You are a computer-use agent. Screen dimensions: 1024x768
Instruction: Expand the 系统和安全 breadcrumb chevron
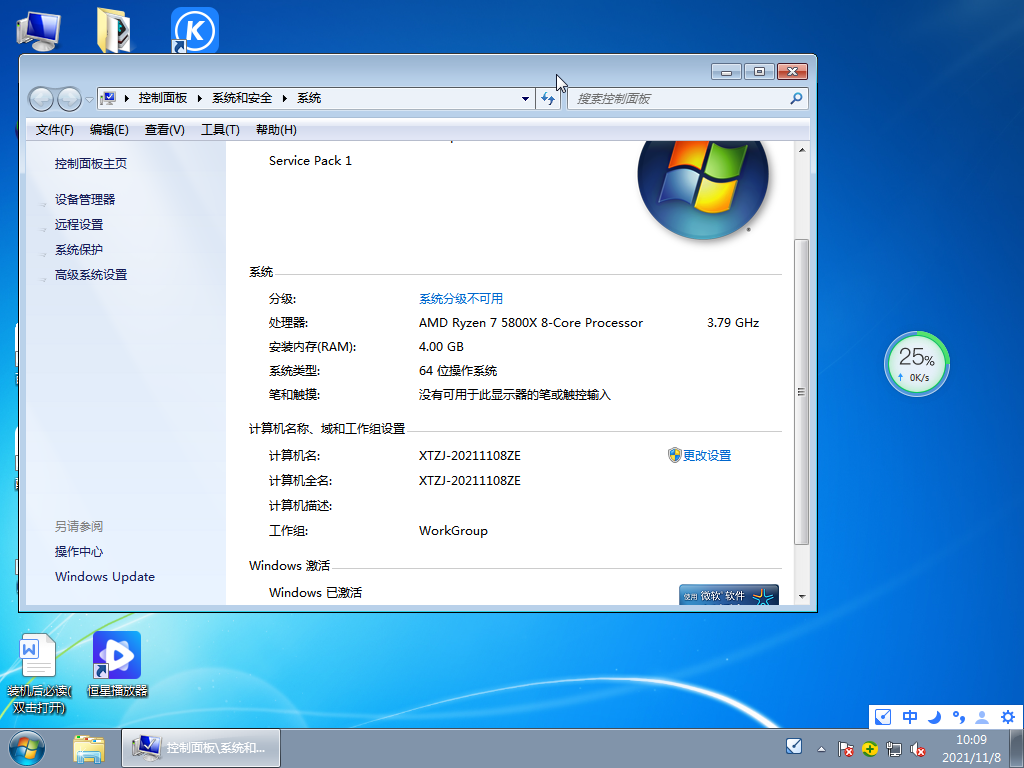(x=283, y=97)
